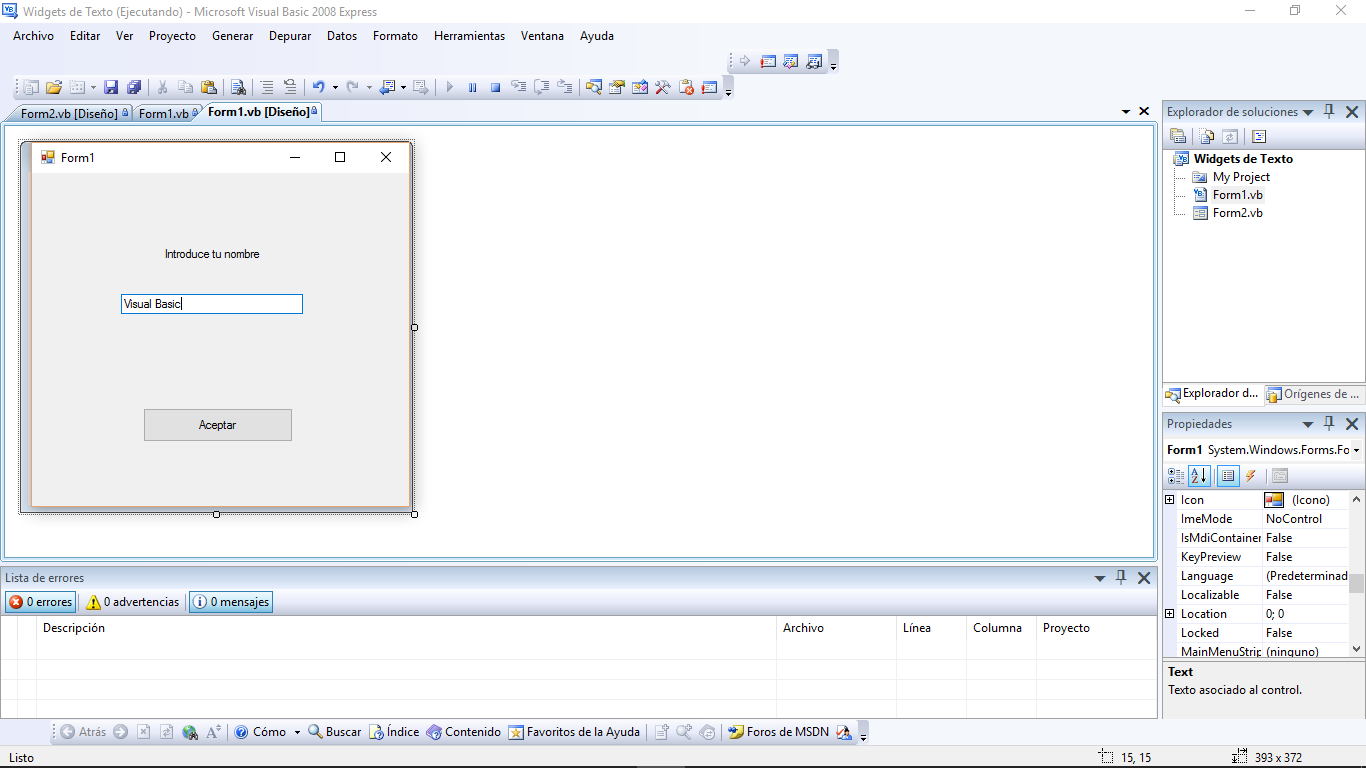Open the Redo history dropdown arrow
This screenshot has width=1366, height=768.
pos(369,87)
